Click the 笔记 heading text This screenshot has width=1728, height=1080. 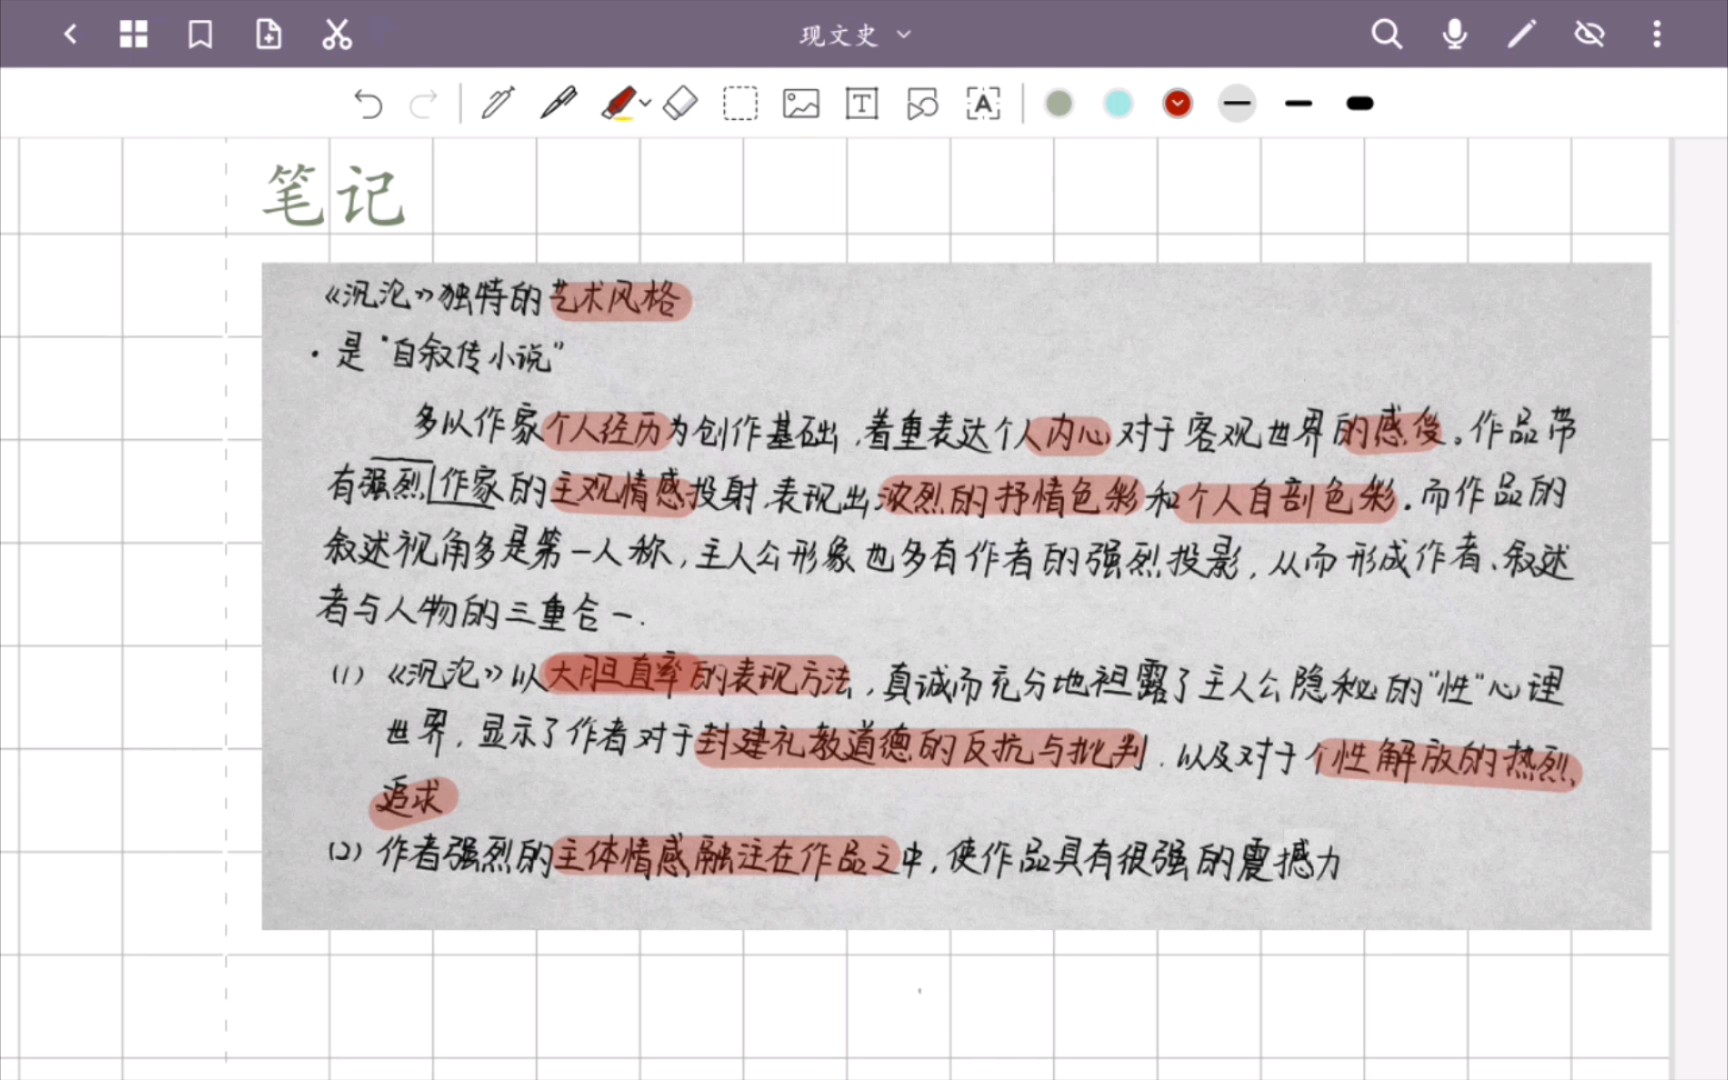(x=334, y=195)
